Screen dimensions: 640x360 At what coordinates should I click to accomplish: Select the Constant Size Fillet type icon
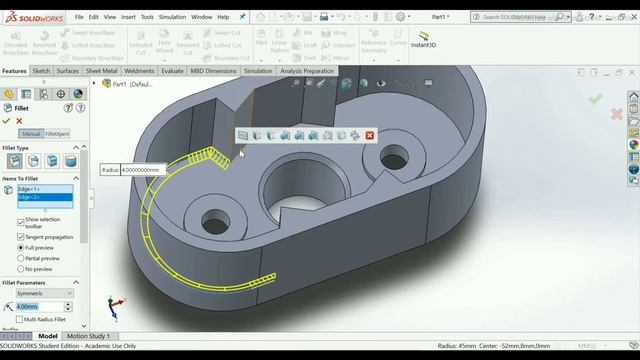(15, 161)
